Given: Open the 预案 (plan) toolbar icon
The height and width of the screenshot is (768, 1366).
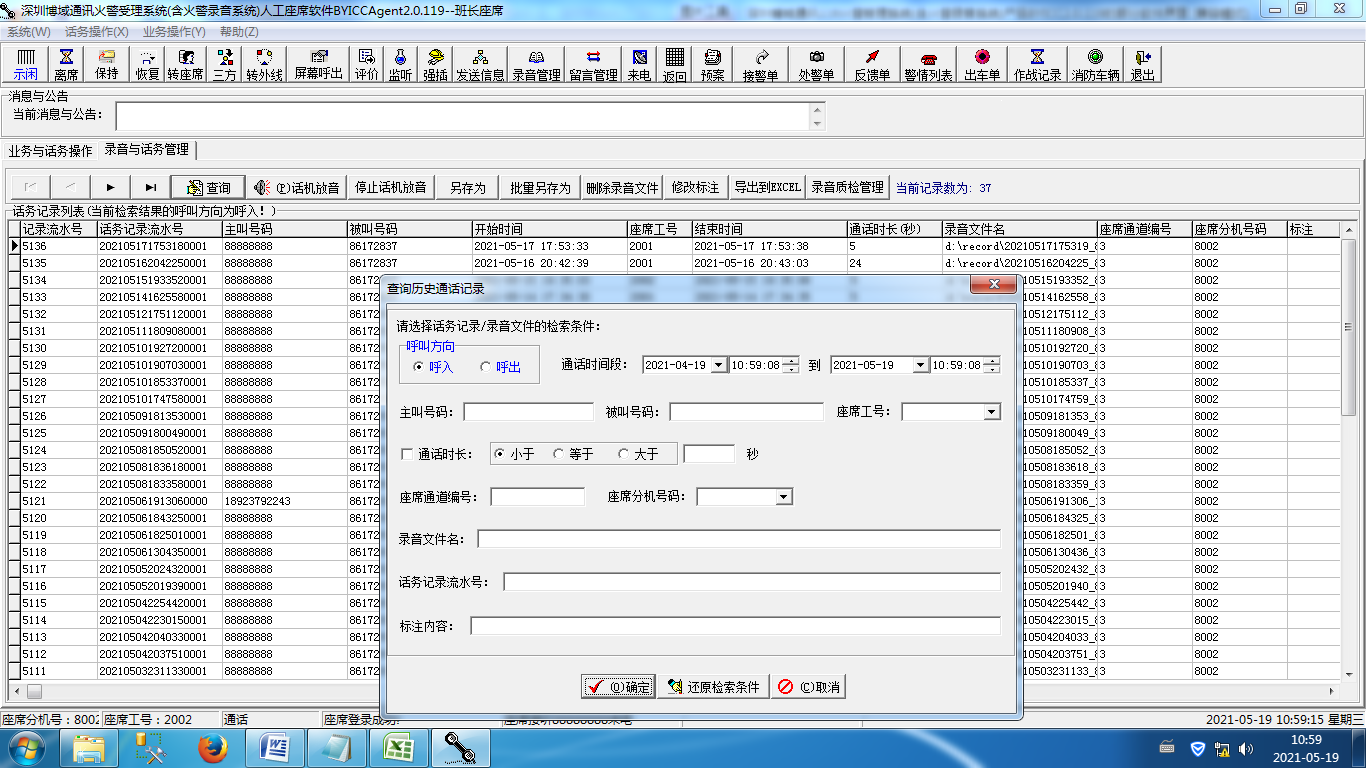Looking at the screenshot, I should point(712,65).
